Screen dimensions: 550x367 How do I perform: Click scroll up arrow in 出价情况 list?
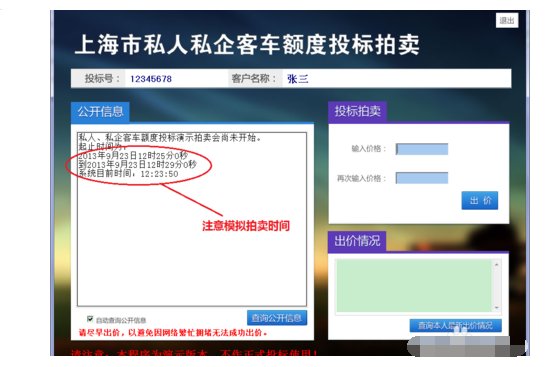tap(496, 265)
